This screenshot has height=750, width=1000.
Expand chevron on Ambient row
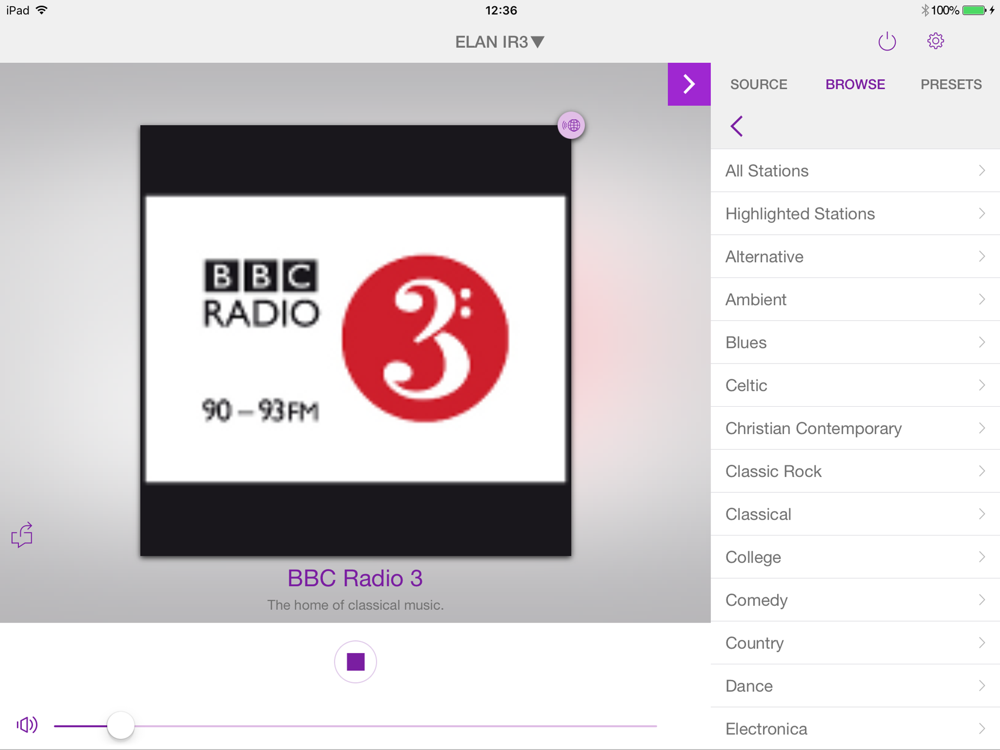(x=982, y=299)
